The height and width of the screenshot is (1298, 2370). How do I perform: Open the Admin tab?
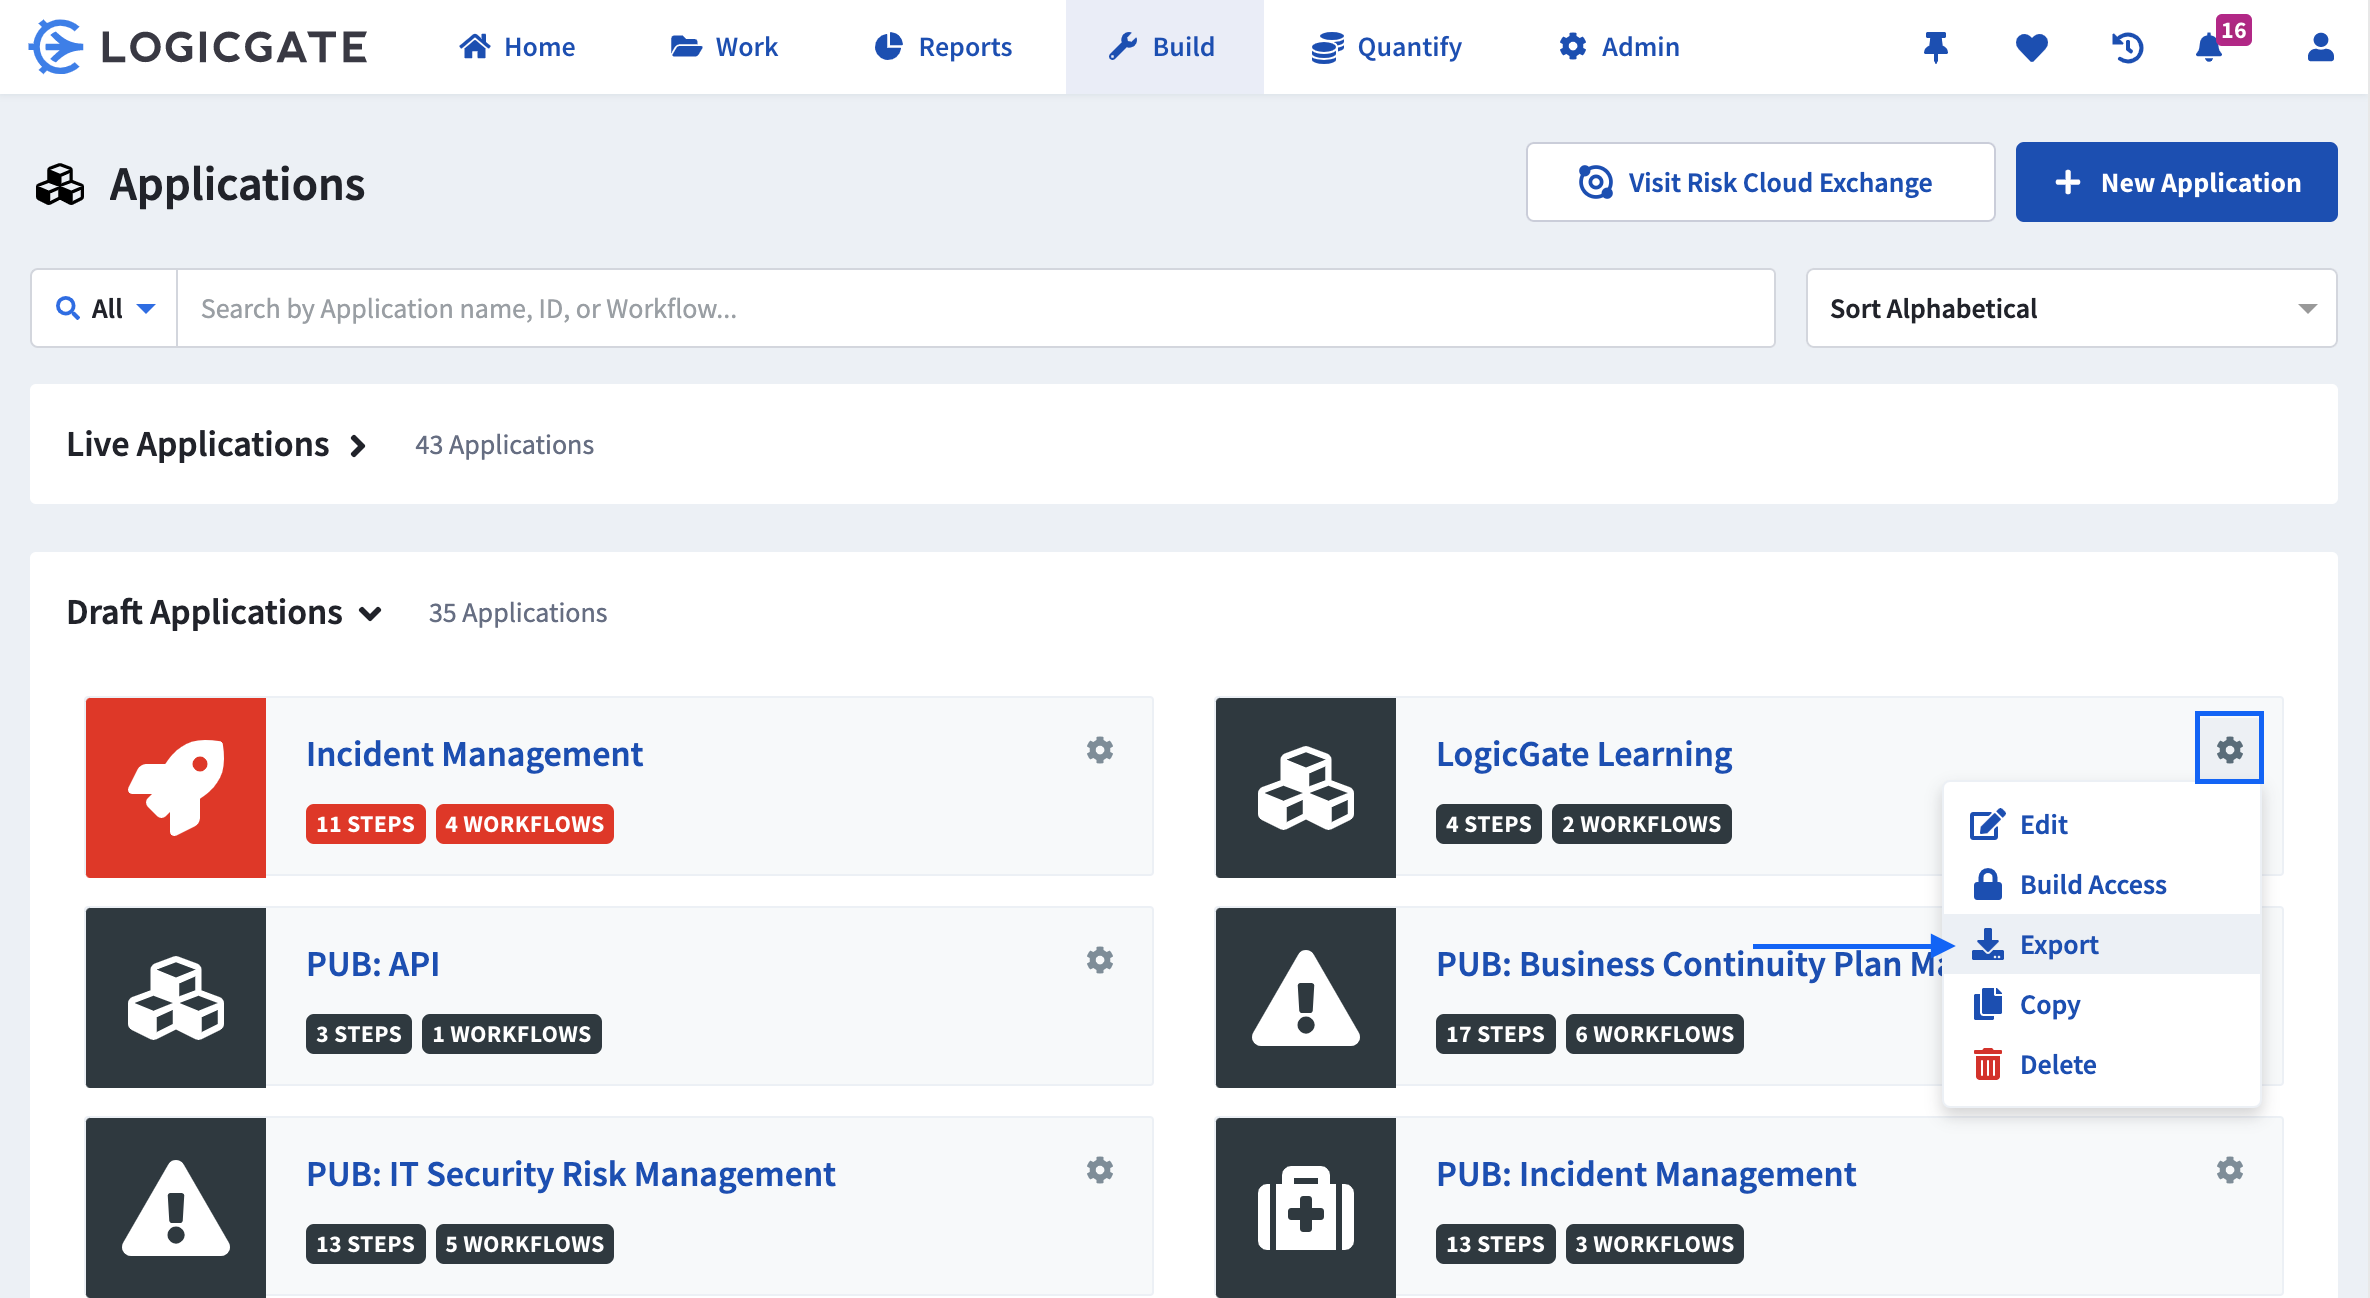(1619, 47)
